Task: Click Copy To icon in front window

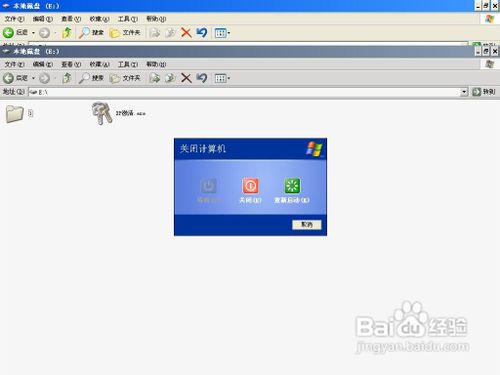Action: point(170,78)
